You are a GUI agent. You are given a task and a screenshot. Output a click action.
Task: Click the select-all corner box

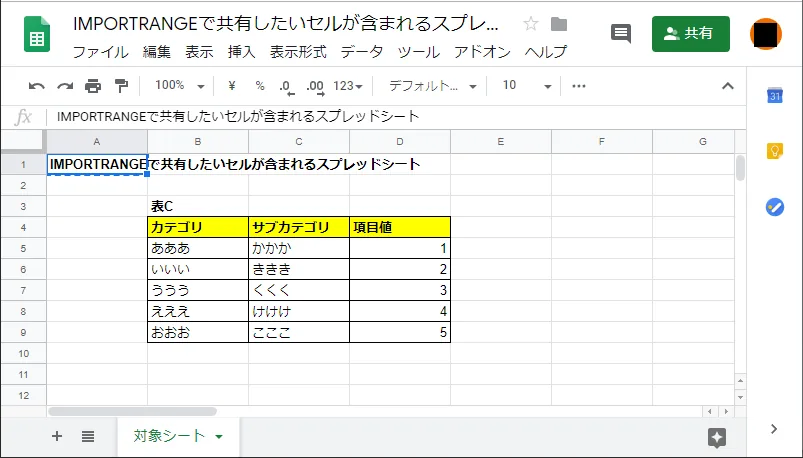click(24, 142)
